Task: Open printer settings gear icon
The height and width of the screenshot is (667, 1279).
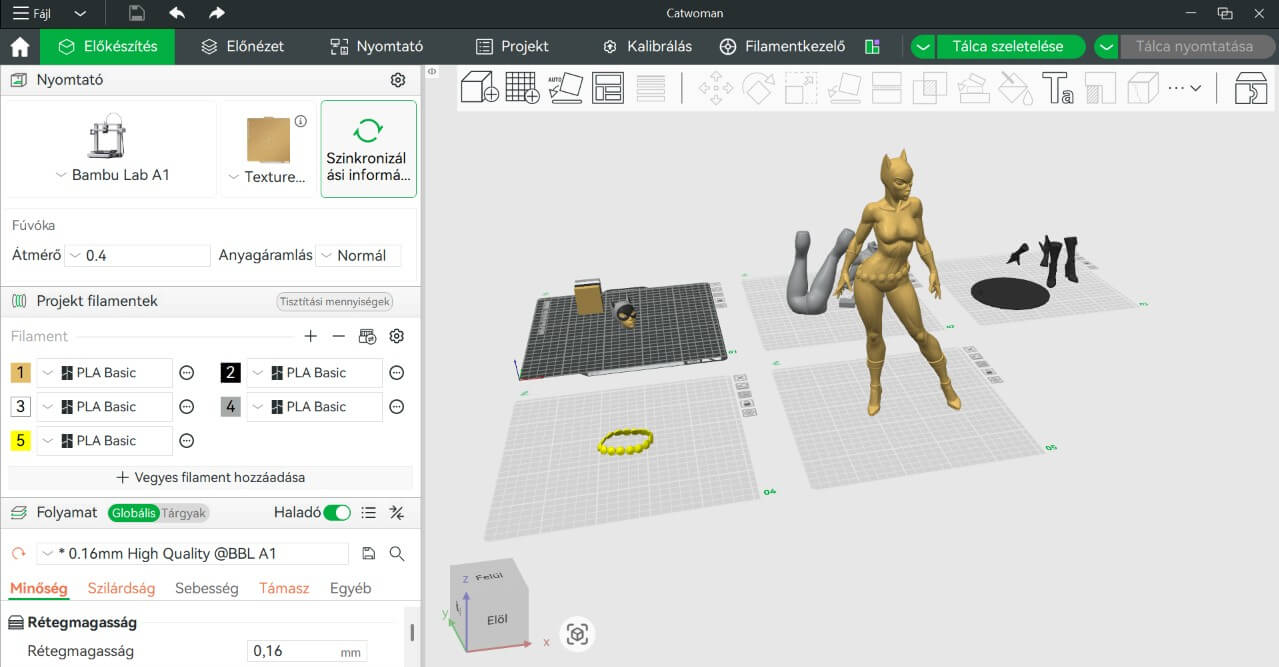Action: click(x=398, y=80)
